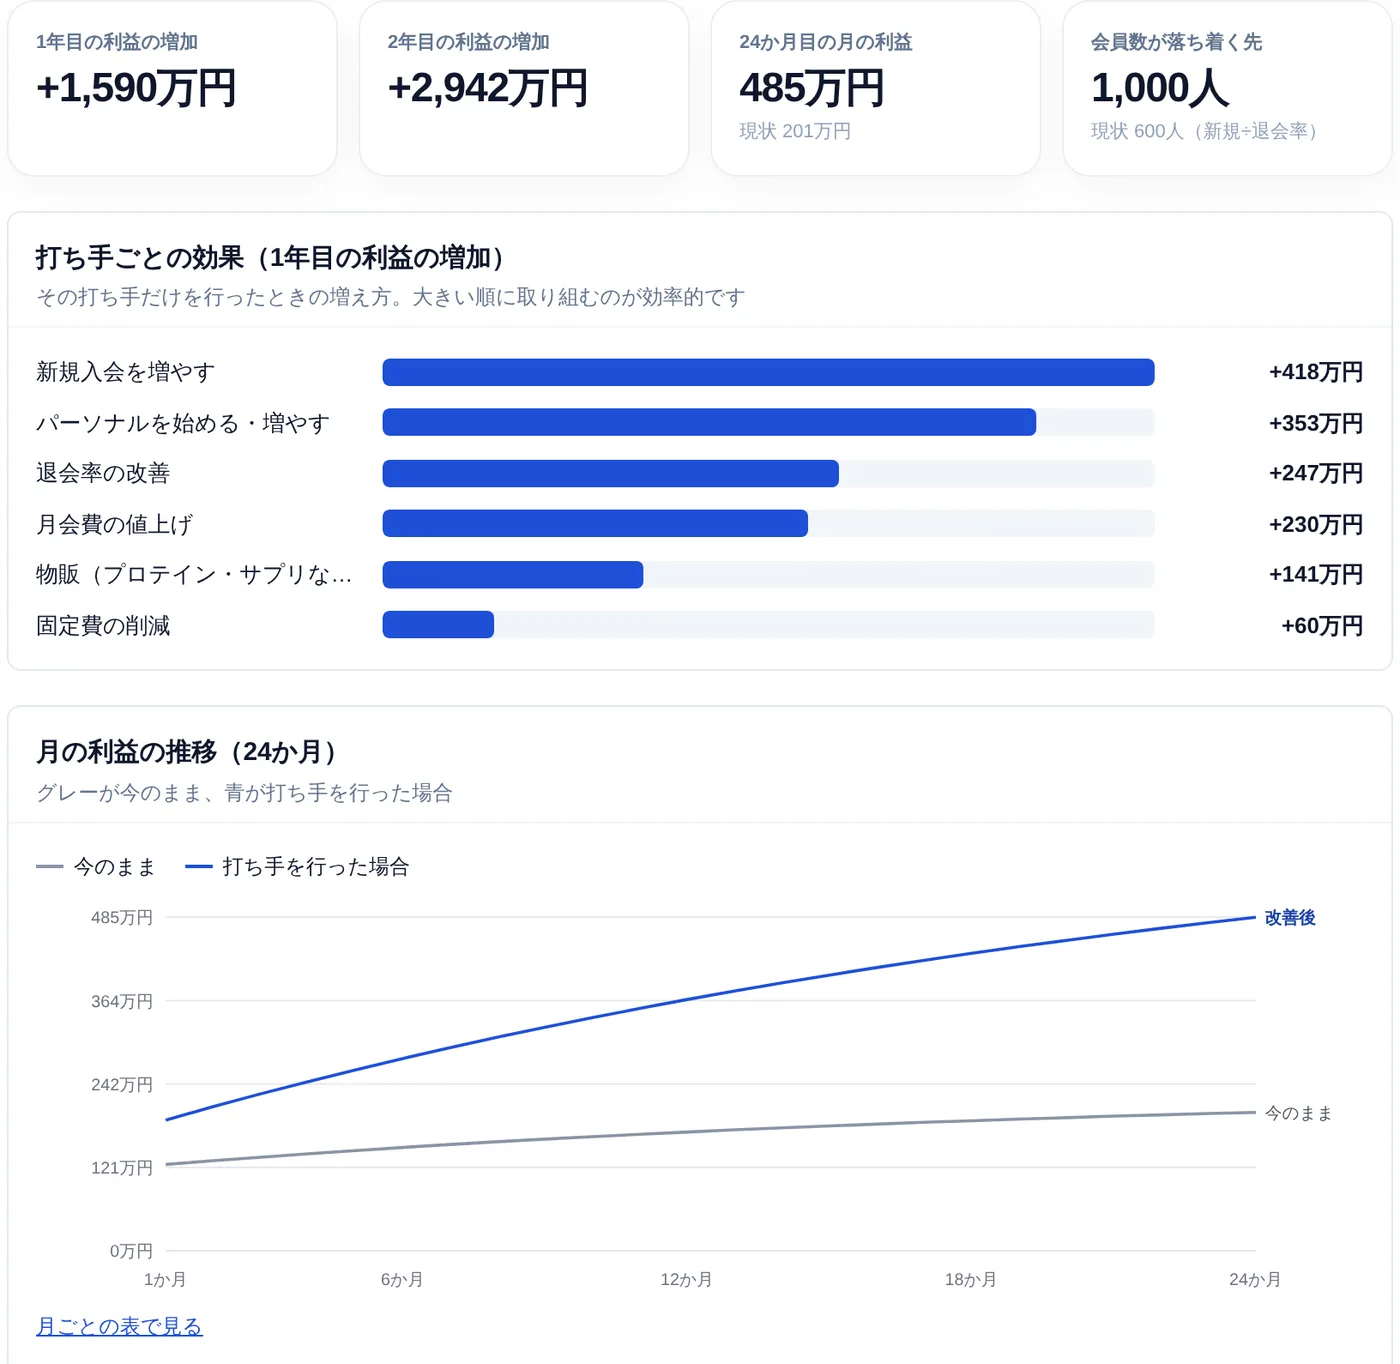This screenshot has height=1364, width=1400.
Task: Click the 改善後 line label
Action: 1290,917
